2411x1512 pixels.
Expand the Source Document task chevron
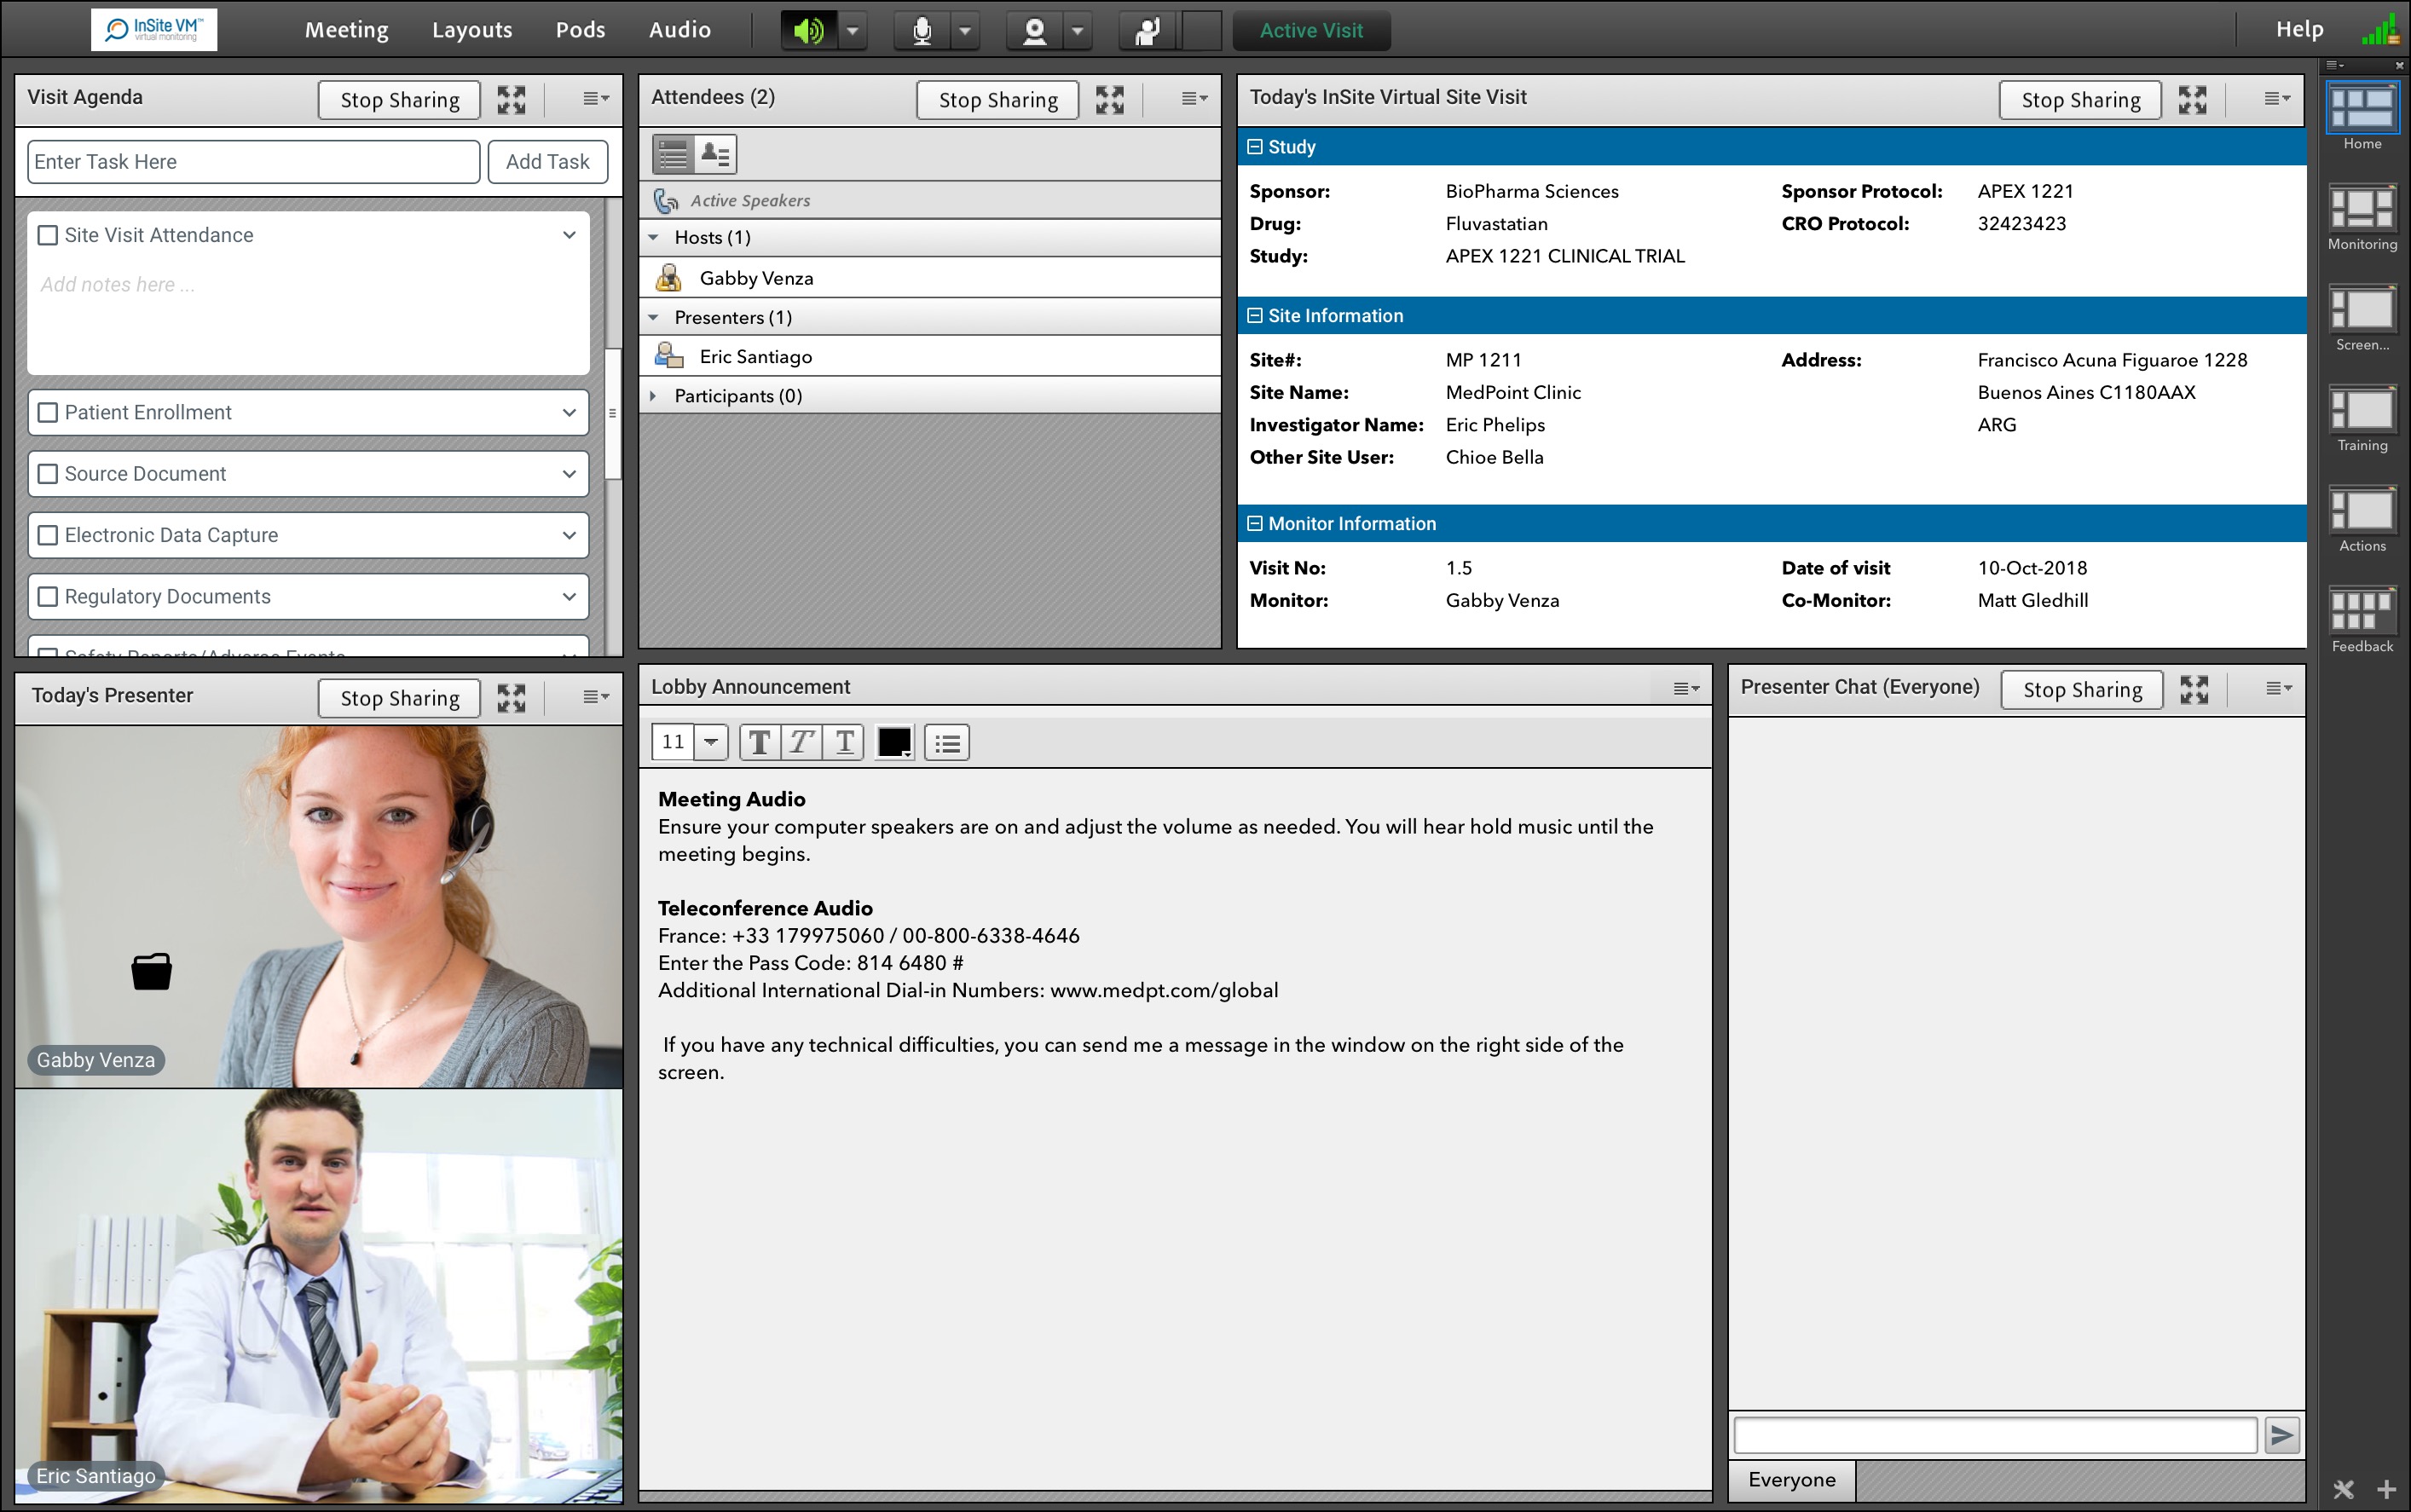coord(569,474)
